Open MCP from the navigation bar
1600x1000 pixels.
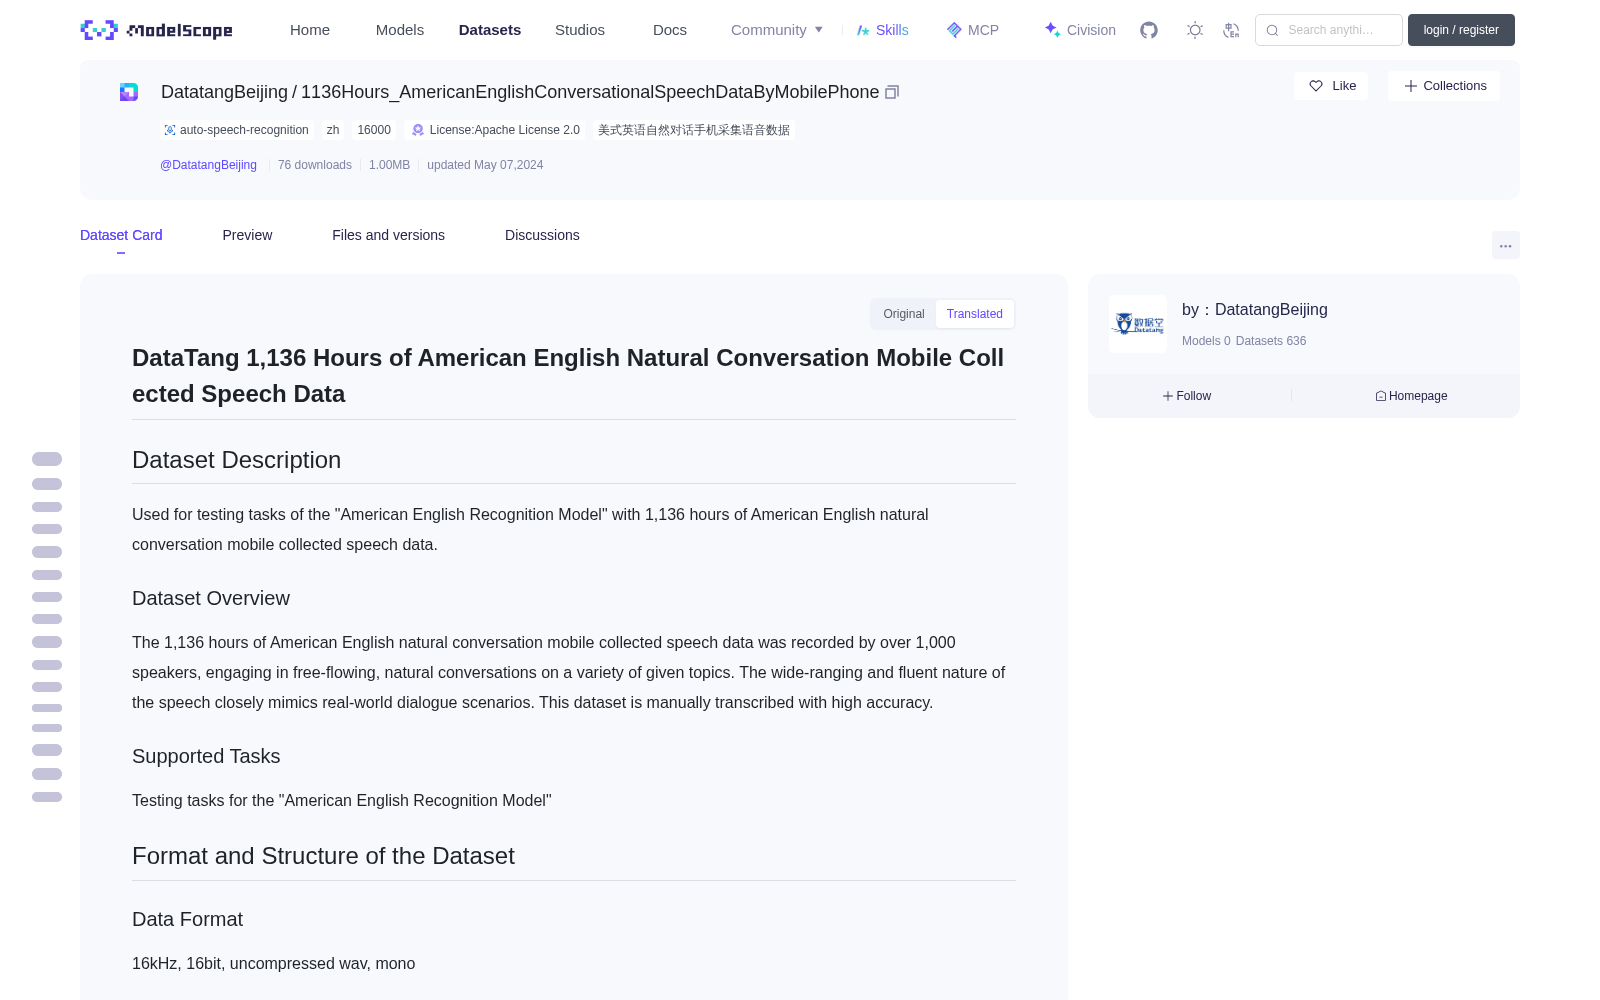[972, 30]
